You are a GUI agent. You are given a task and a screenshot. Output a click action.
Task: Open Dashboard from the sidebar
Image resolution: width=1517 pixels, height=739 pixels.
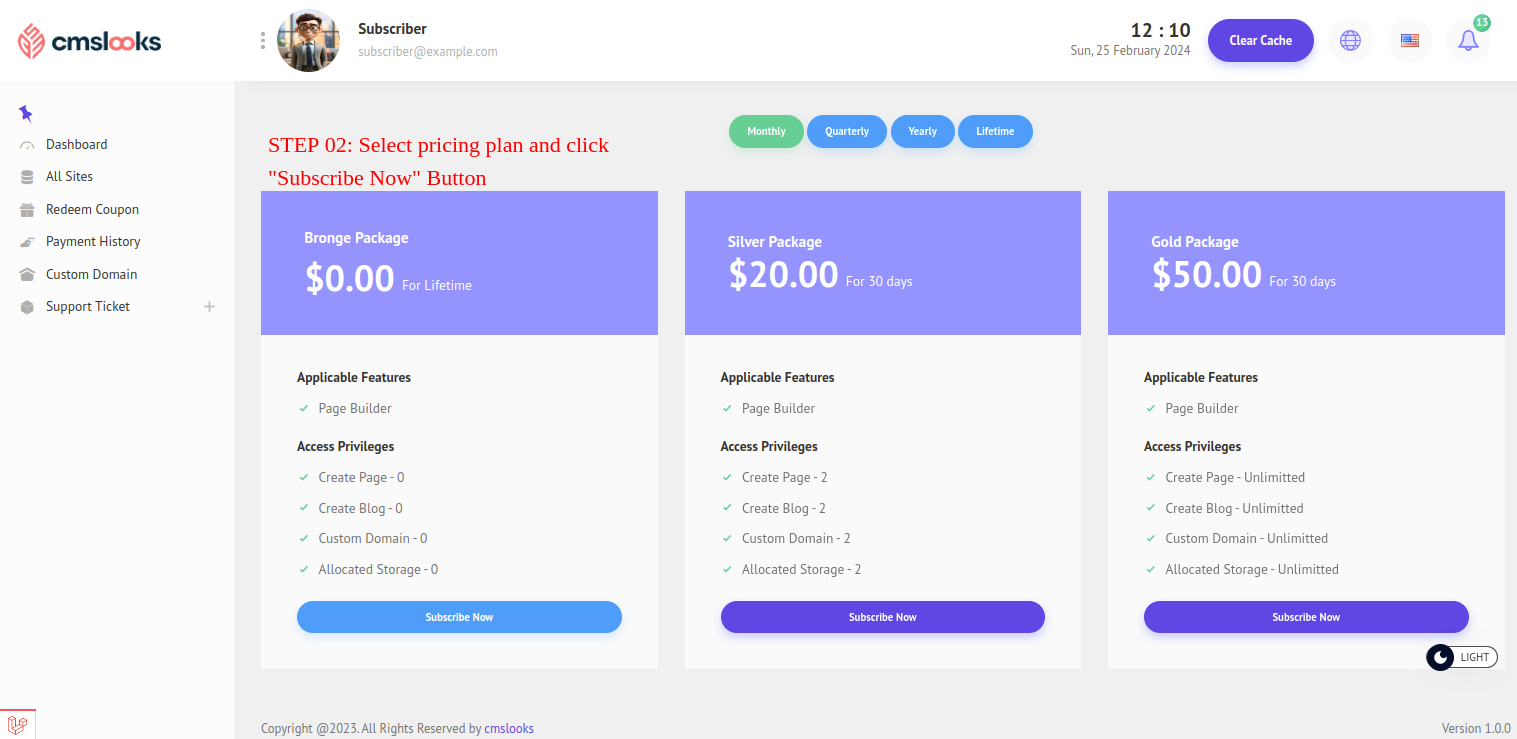(x=76, y=144)
